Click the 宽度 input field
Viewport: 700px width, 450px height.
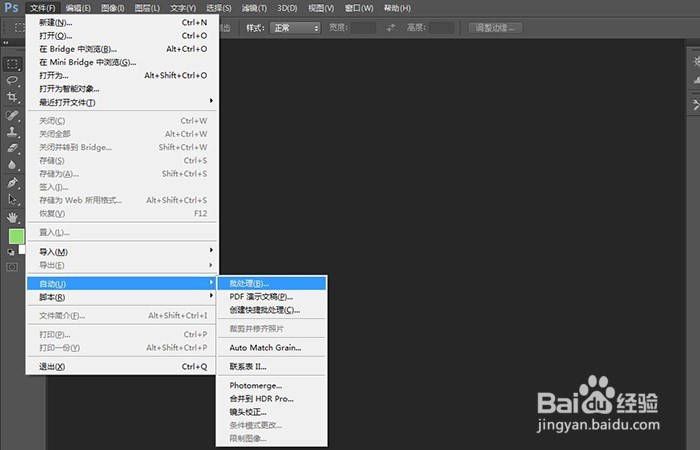[363, 28]
